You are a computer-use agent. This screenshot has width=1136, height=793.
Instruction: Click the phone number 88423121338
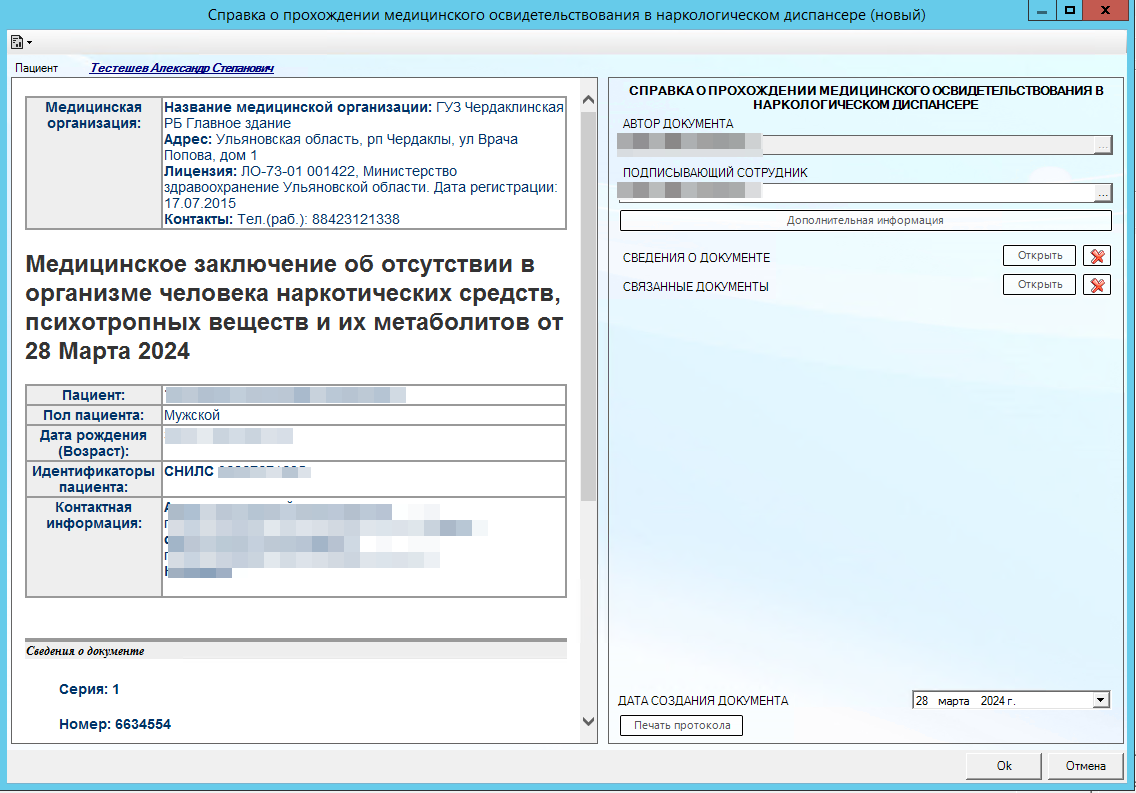coord(356,219)
